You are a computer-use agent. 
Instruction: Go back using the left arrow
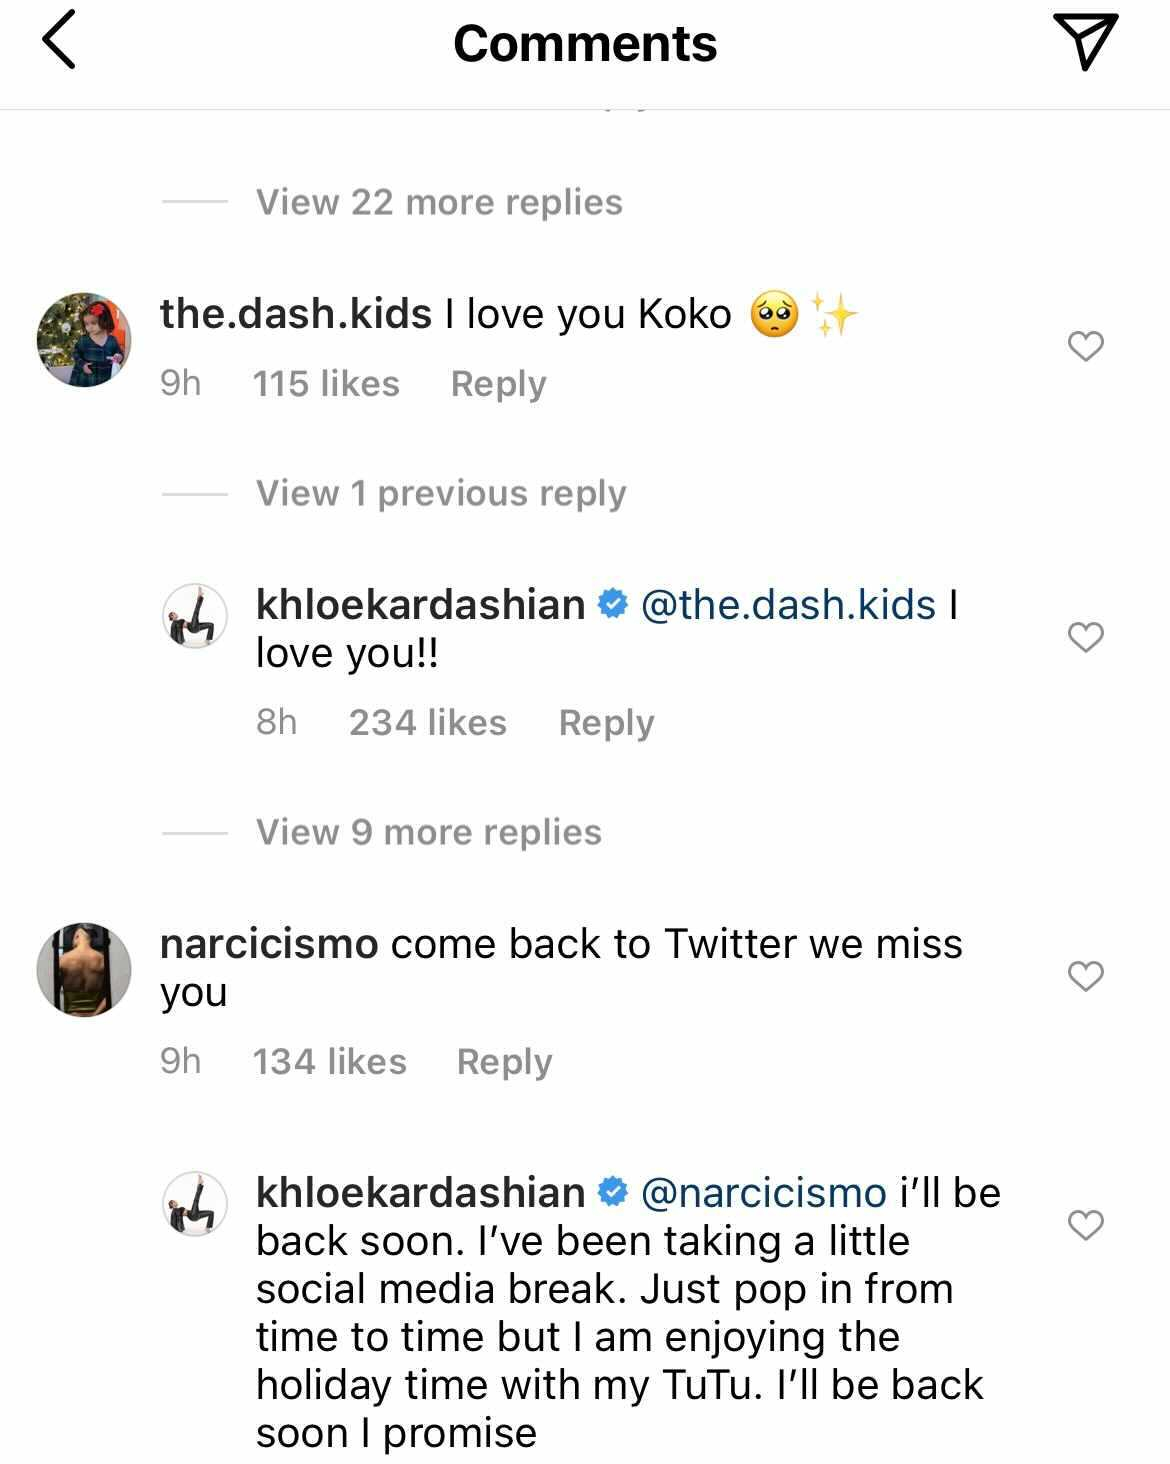[59, 43]
